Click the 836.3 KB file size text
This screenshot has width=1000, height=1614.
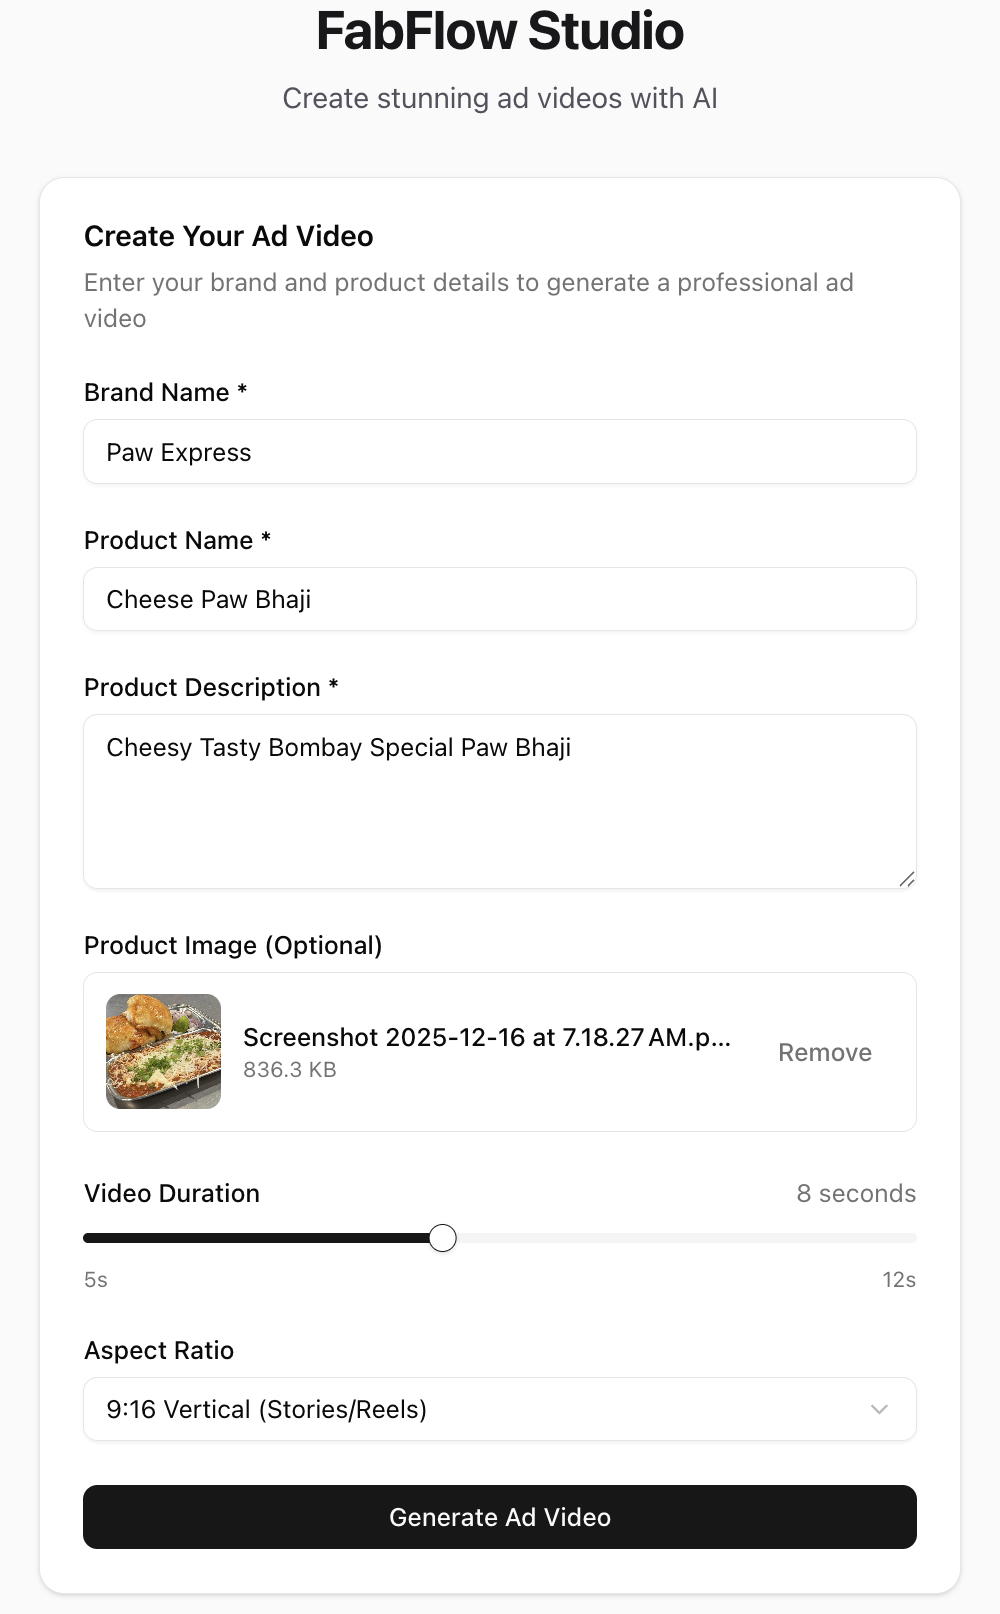pos(290,1069)
